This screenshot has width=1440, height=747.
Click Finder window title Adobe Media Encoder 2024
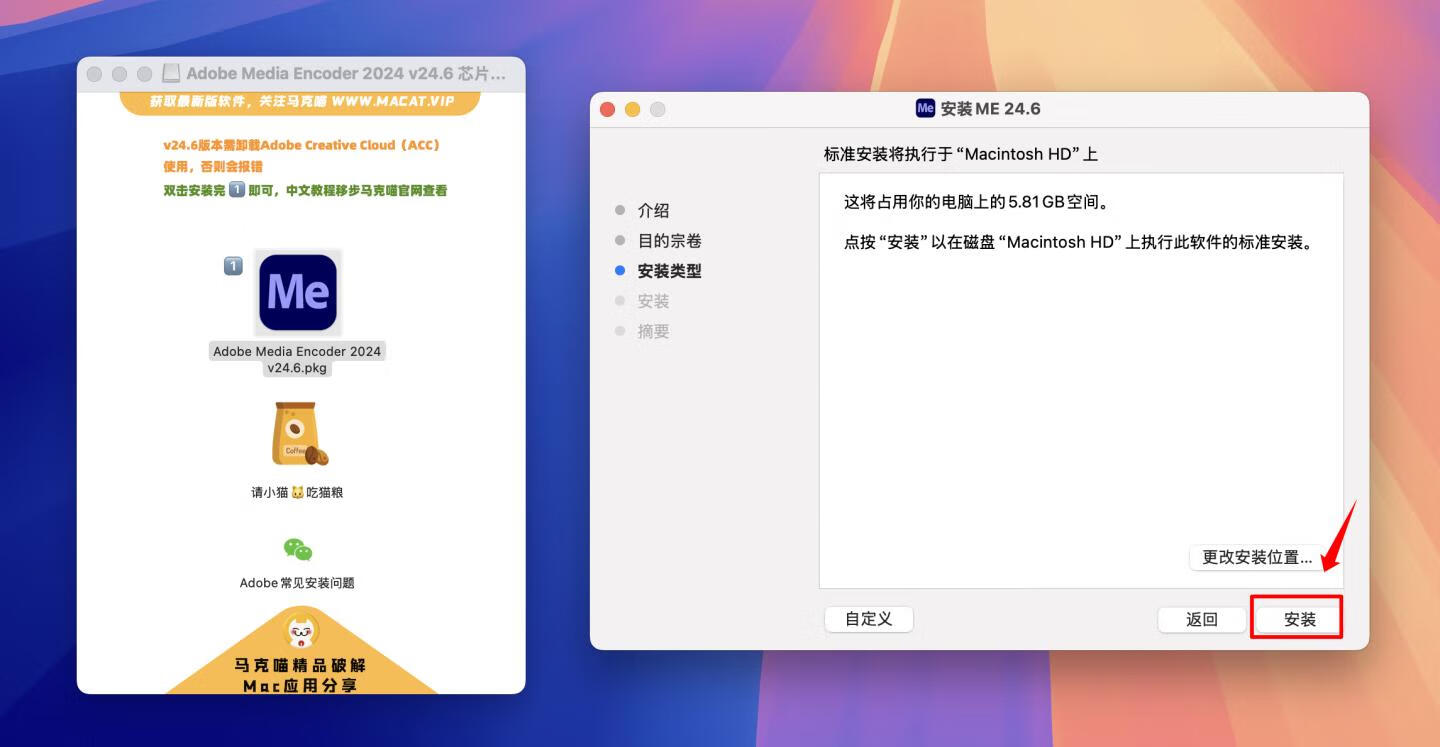coord(346,73)
